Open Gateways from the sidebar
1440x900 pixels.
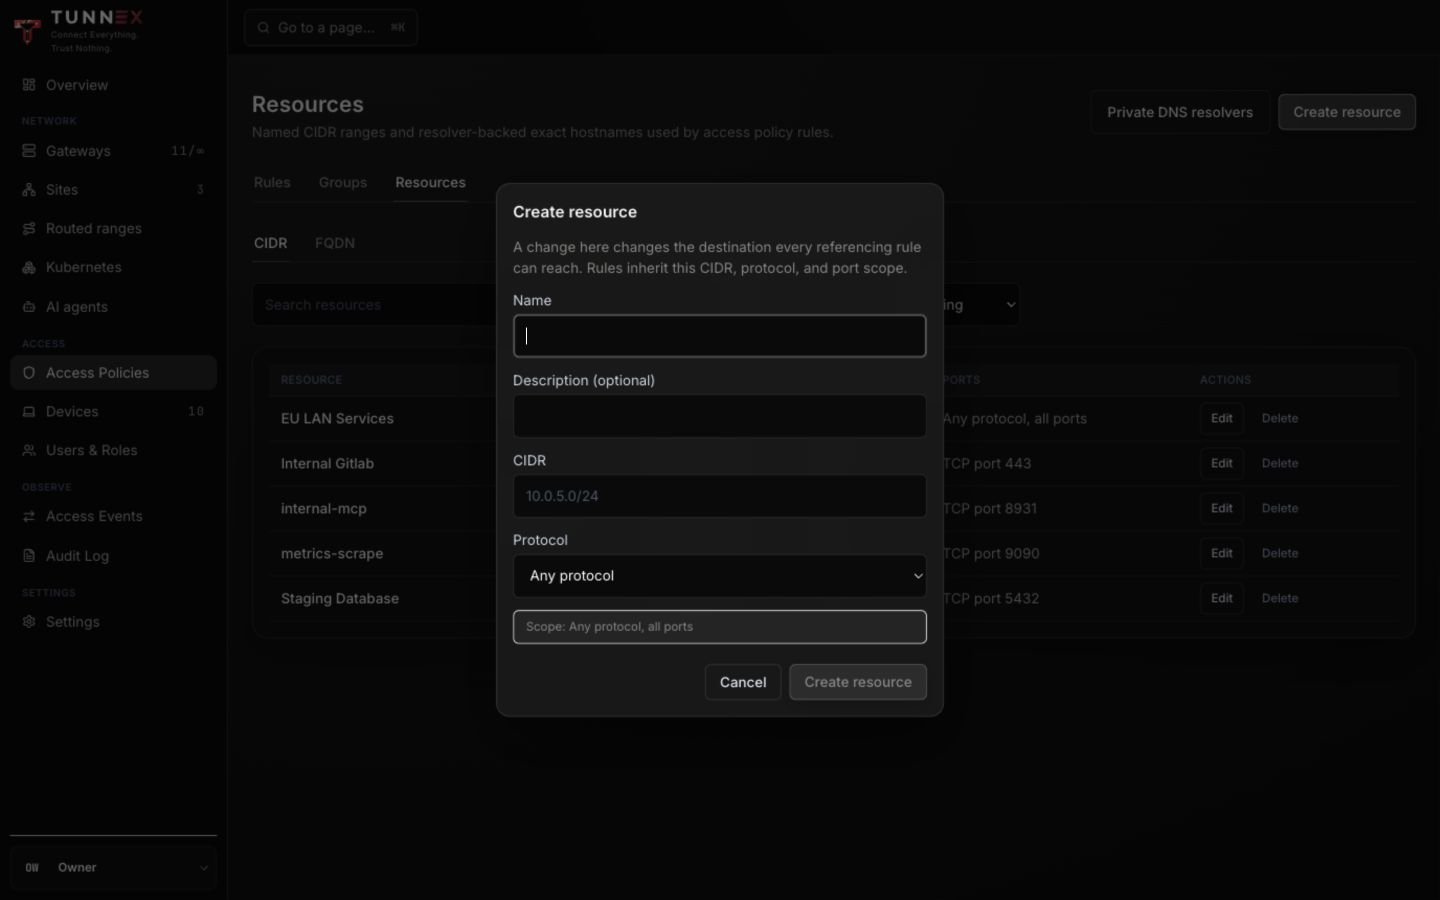[113, 151]
